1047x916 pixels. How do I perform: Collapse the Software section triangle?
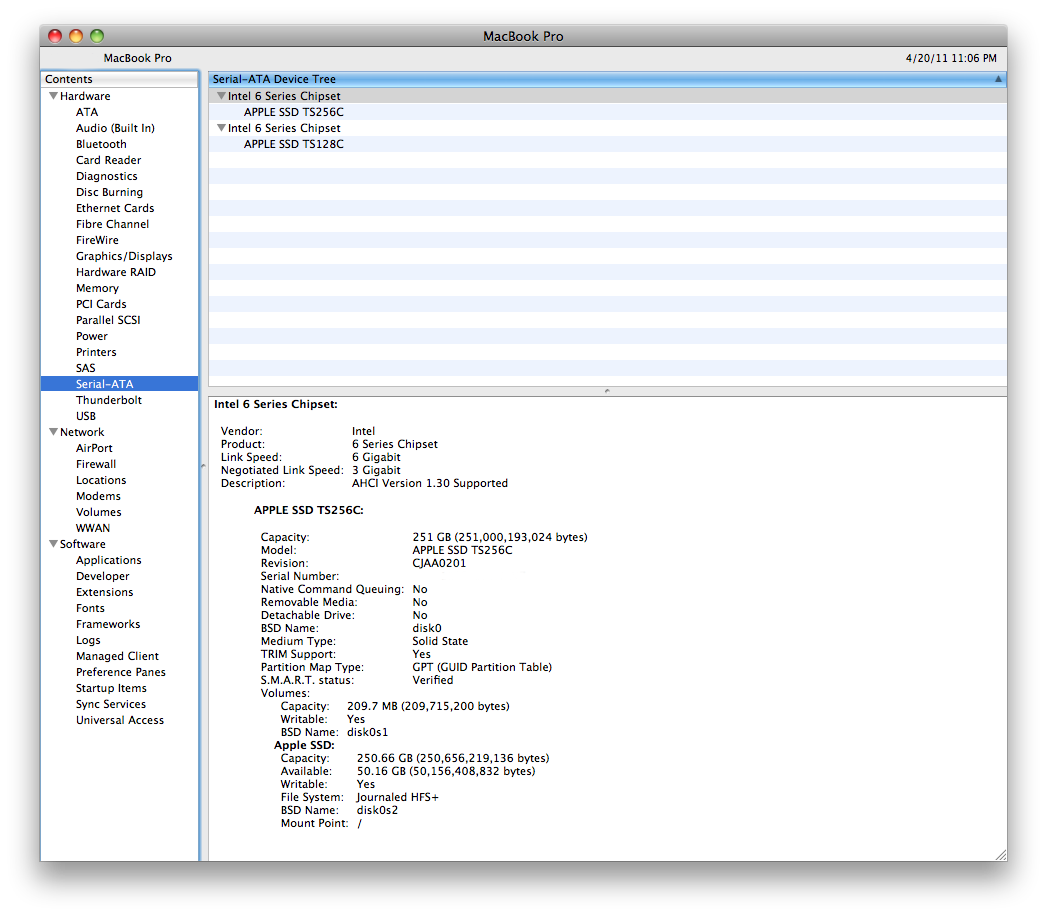[x=53, y=544]
